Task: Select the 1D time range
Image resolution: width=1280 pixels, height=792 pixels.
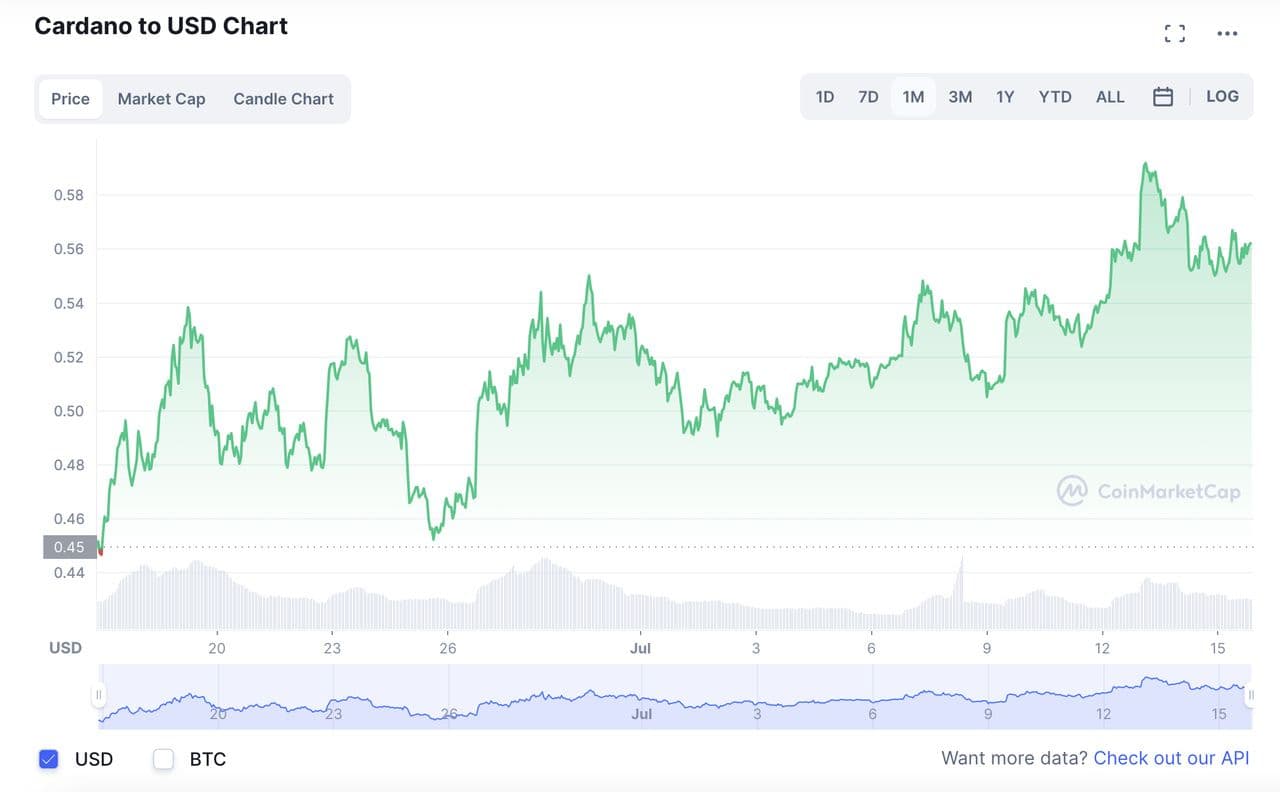Action: point(824,97)
